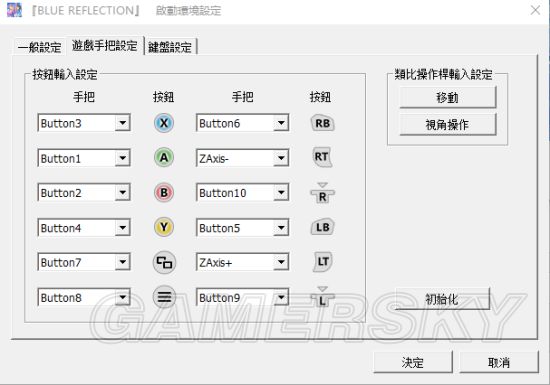Click the R stick press icon

click(322, 193)
